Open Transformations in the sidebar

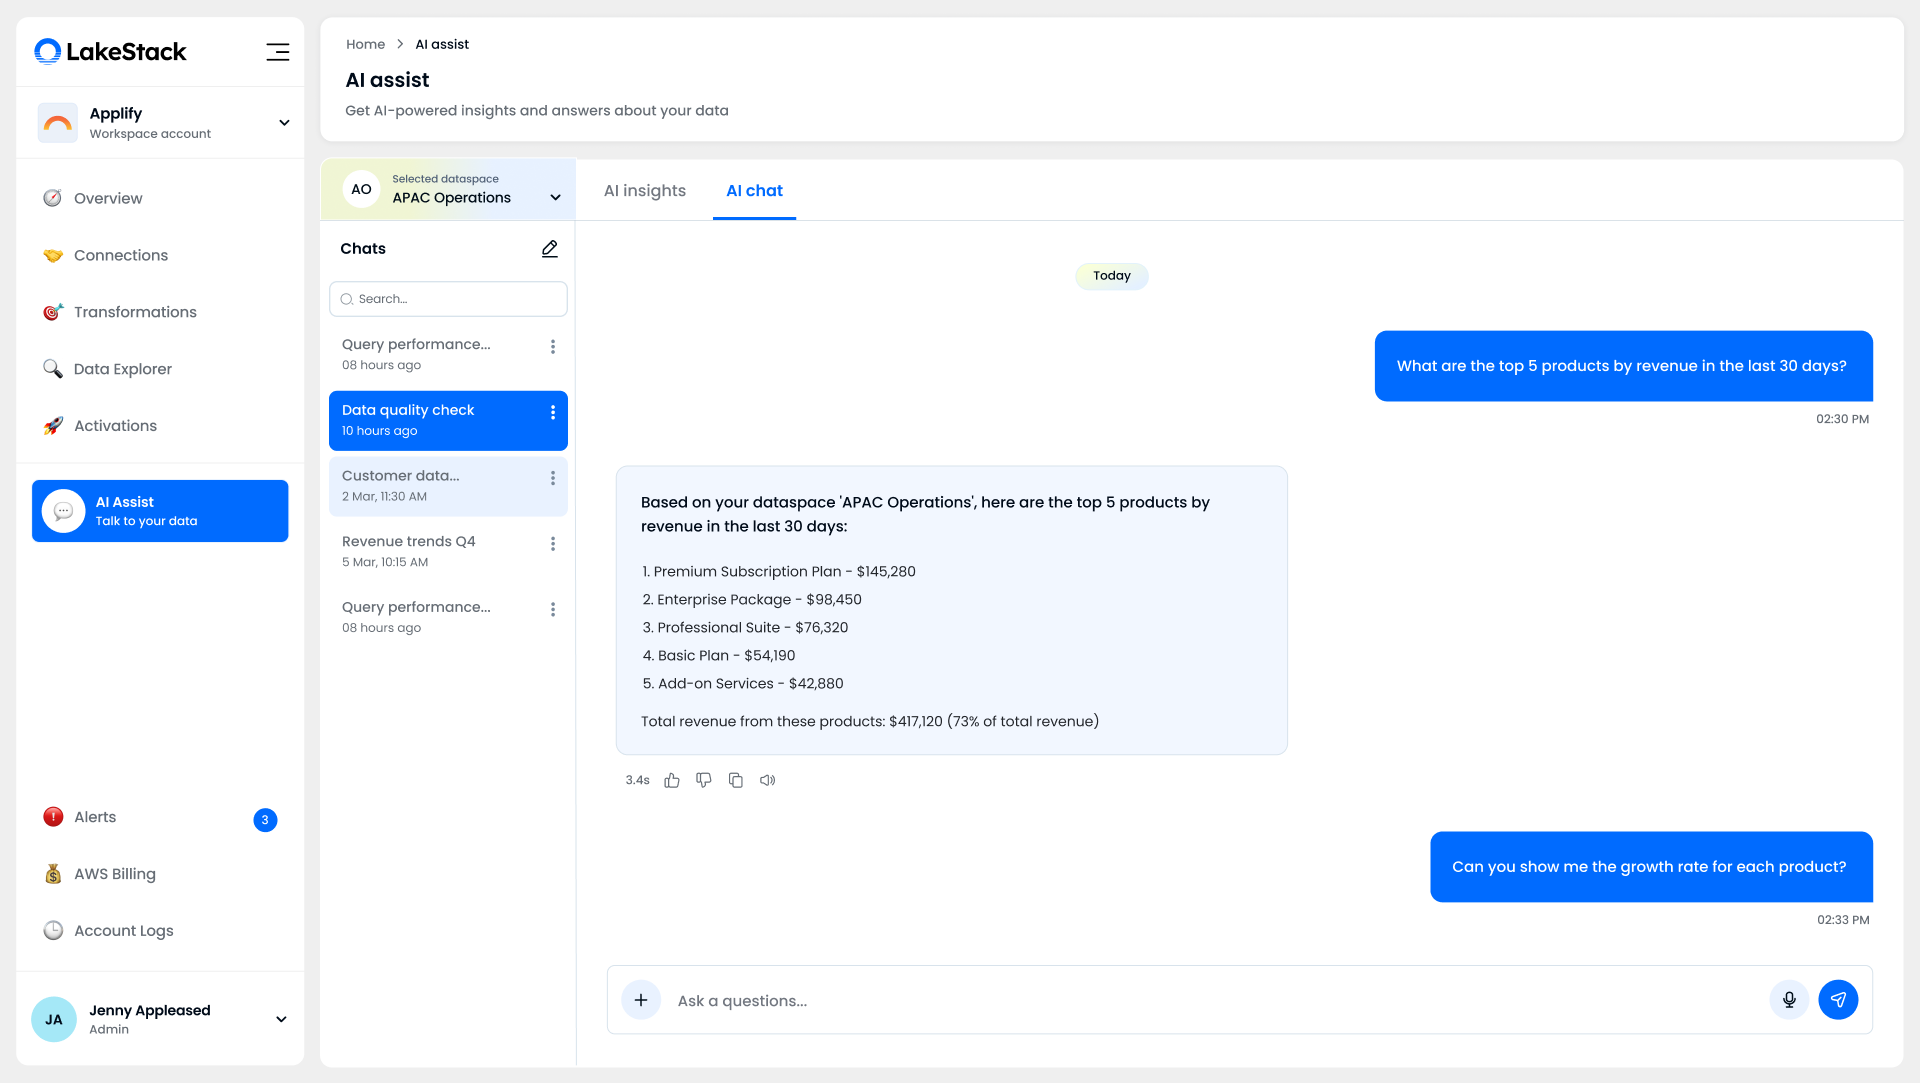click(135, 312)
